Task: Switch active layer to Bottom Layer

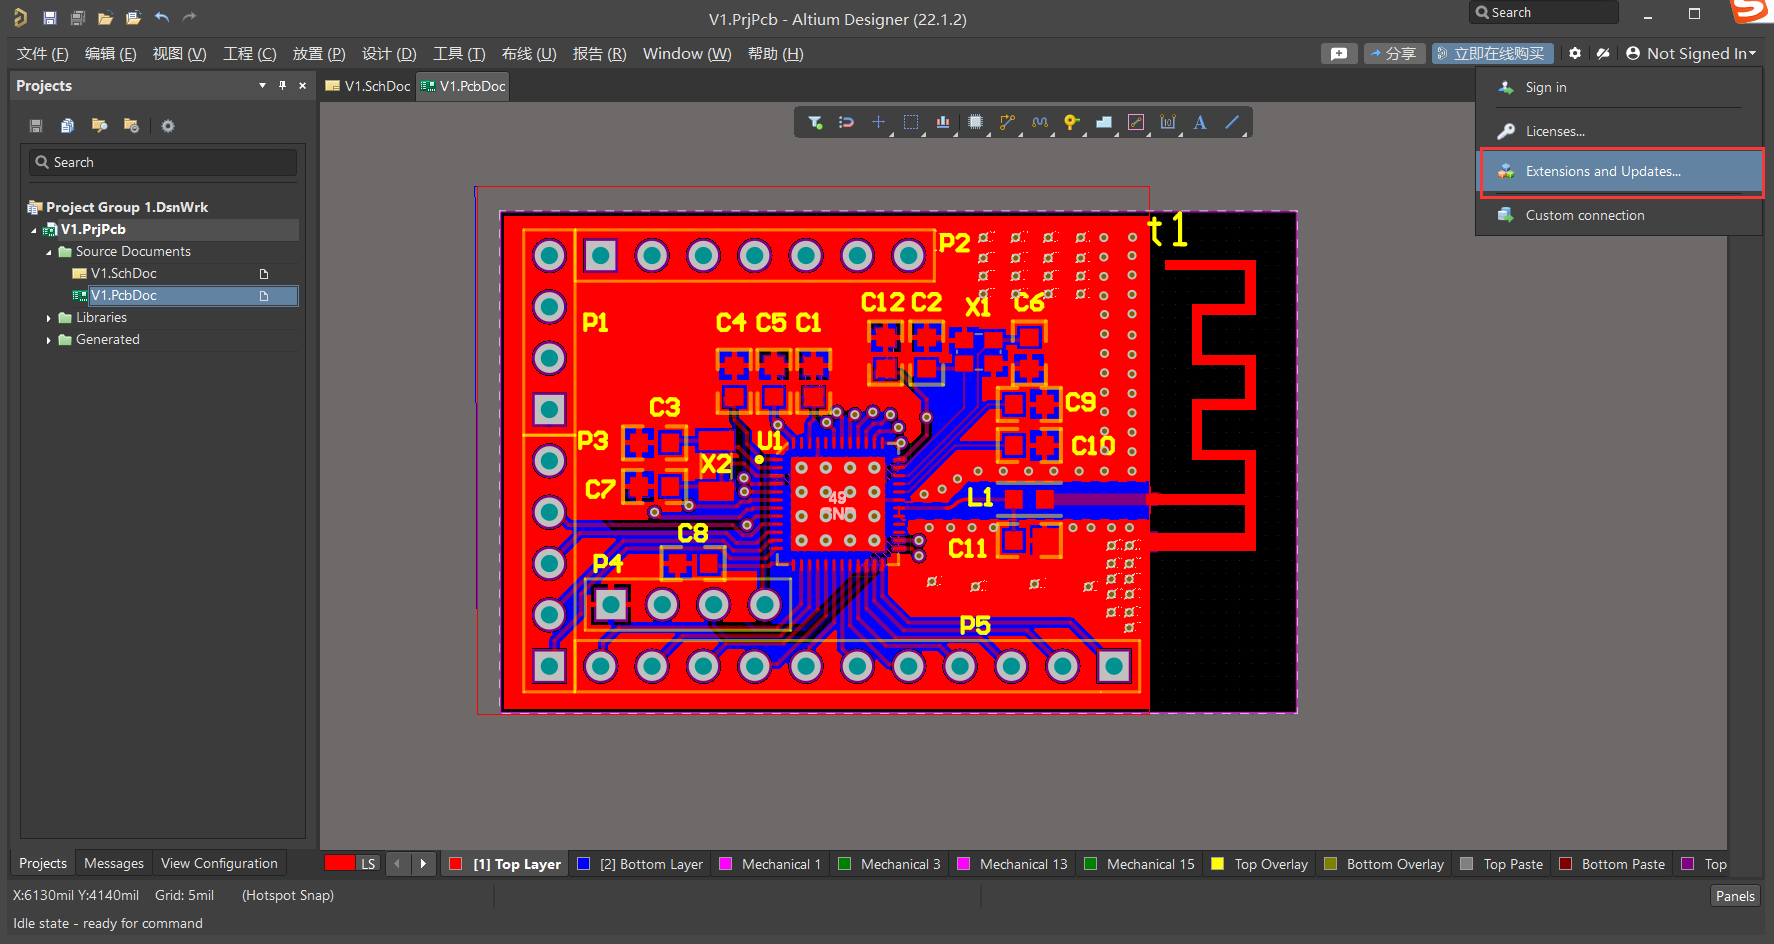Action: (x=640, y=863)
